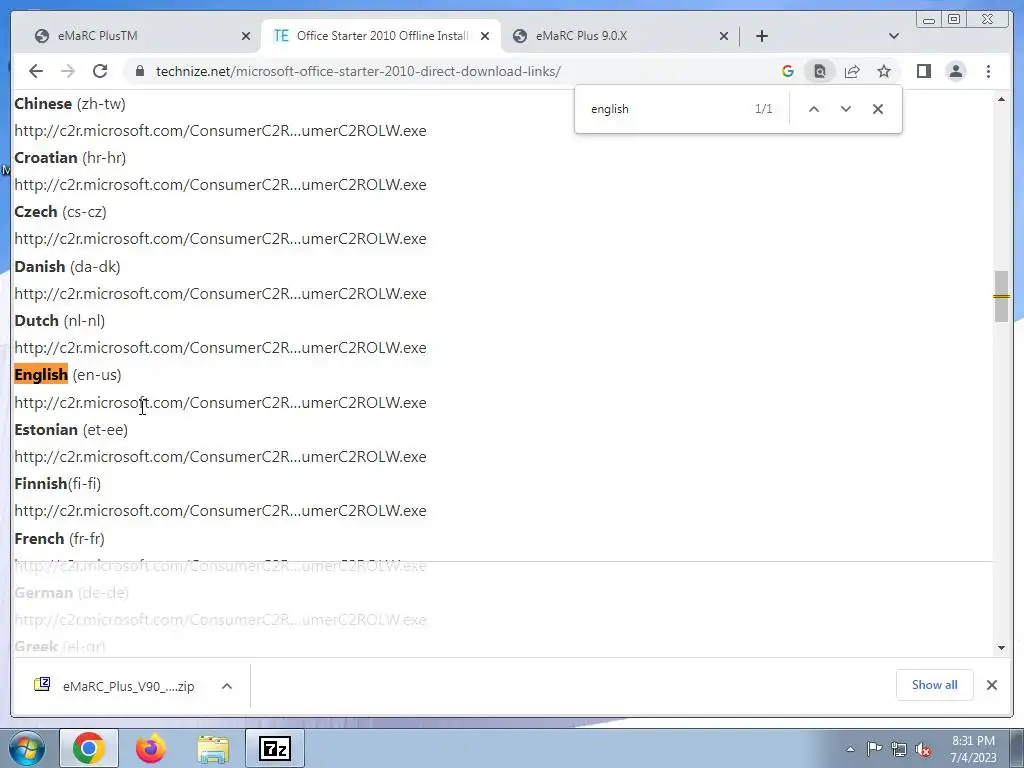Close the find bar
Screen dimensions: 1024x768
[x=878, y=109]
